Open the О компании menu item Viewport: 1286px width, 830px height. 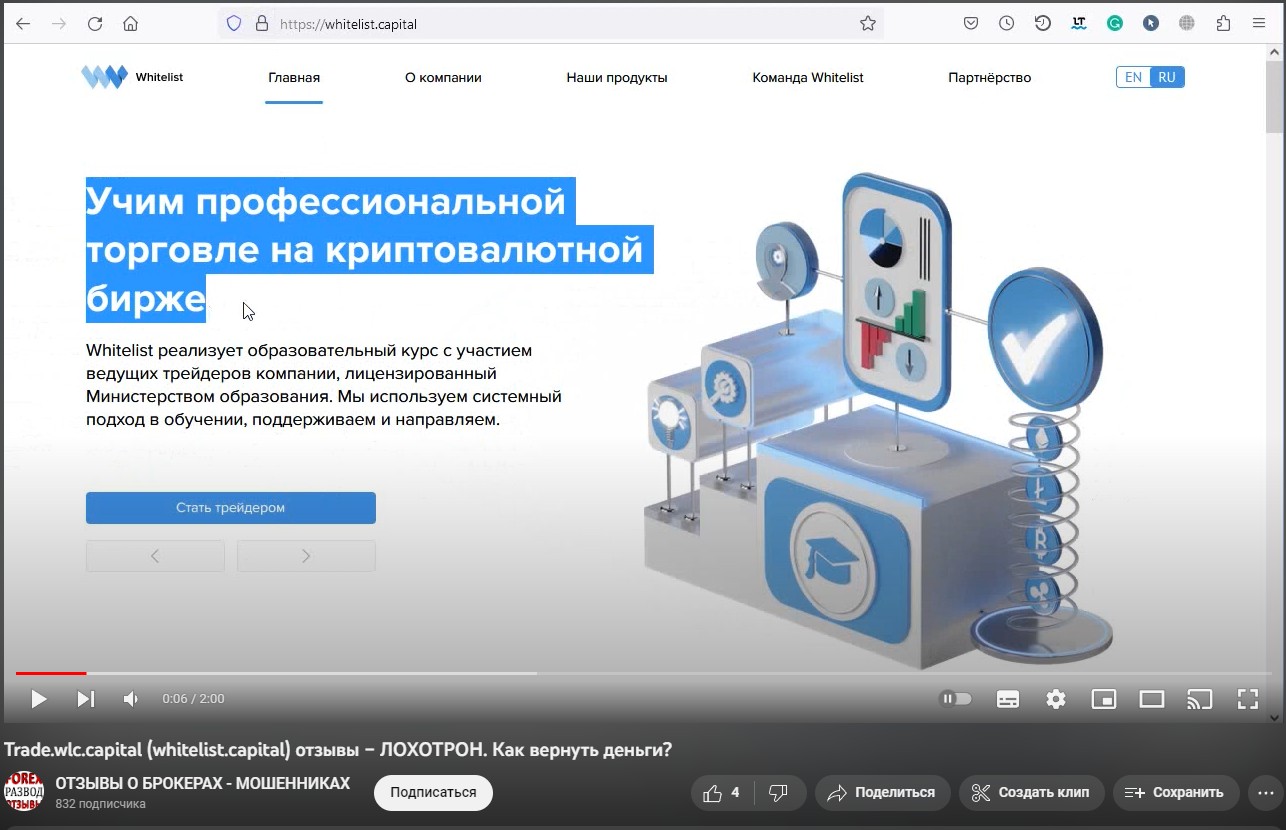tap(443, 77)
